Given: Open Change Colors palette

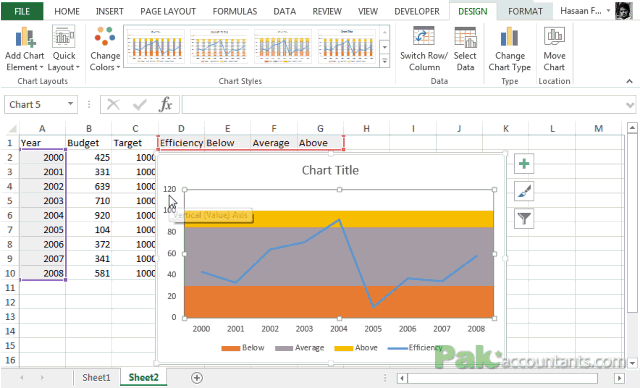Looking at the screenshot, I should pos(105,49).
